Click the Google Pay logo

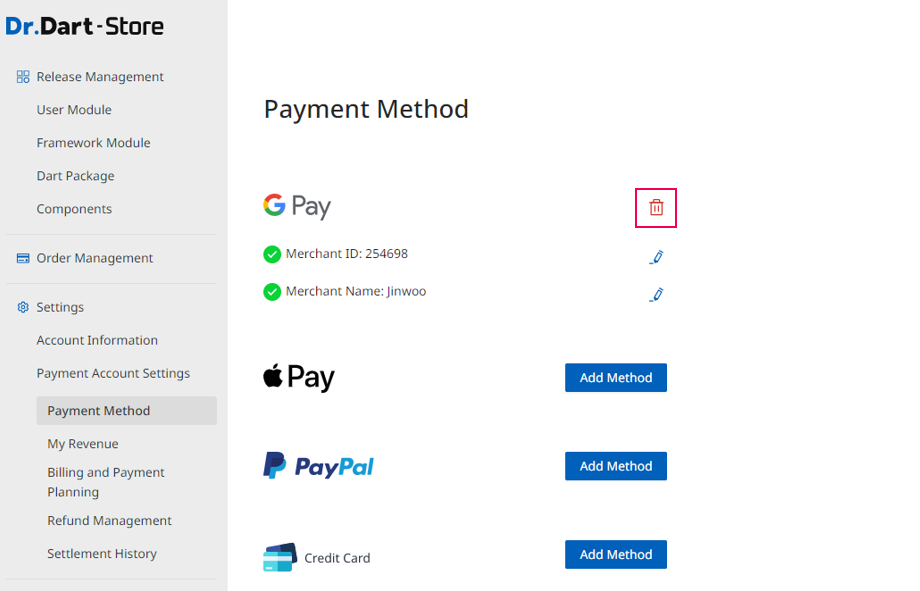pos(297,206)
